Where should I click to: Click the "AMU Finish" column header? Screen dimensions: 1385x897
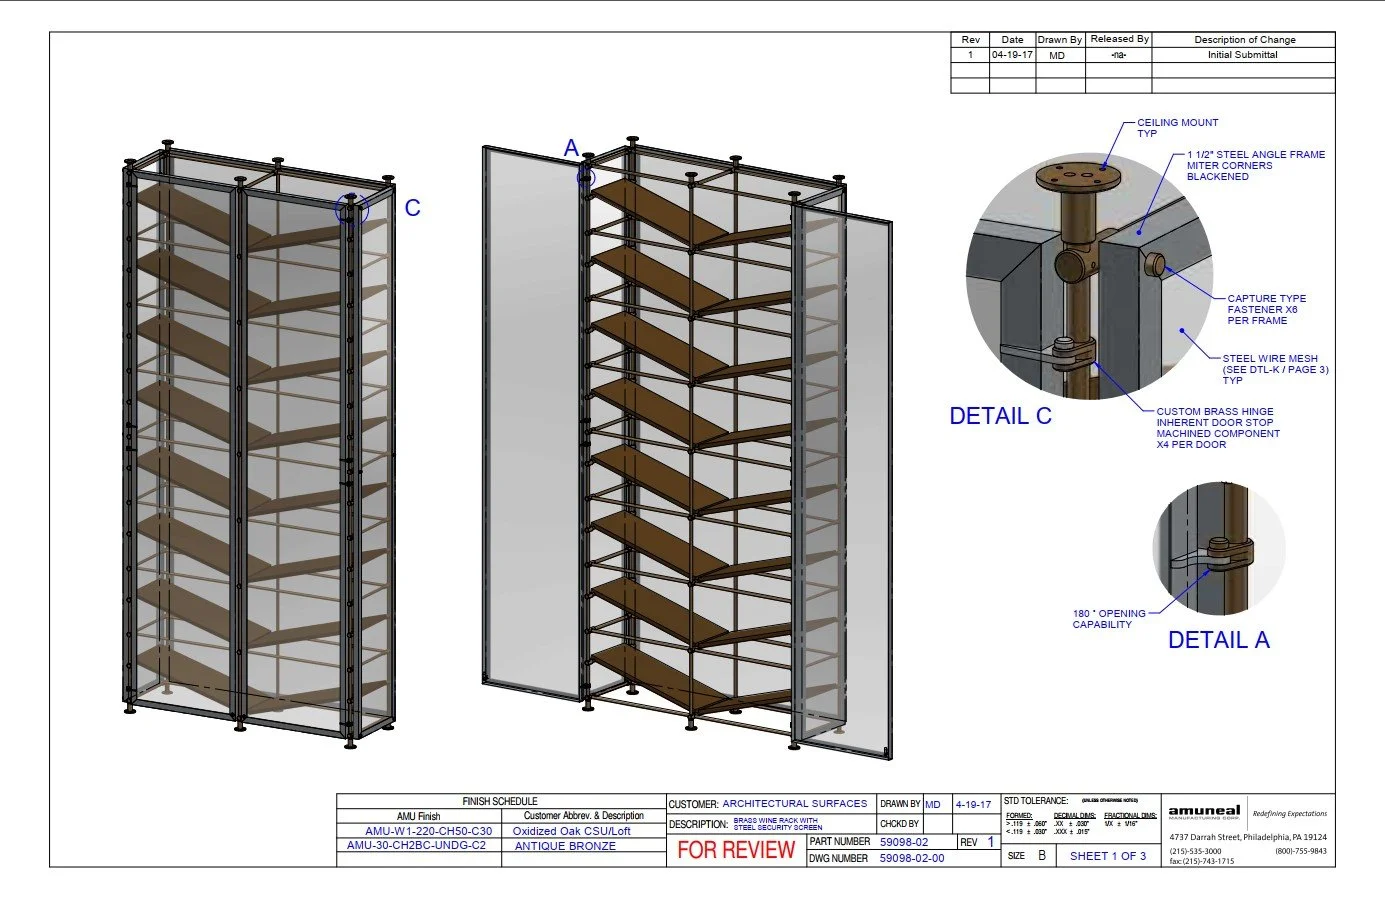click(x=418, y=816)
